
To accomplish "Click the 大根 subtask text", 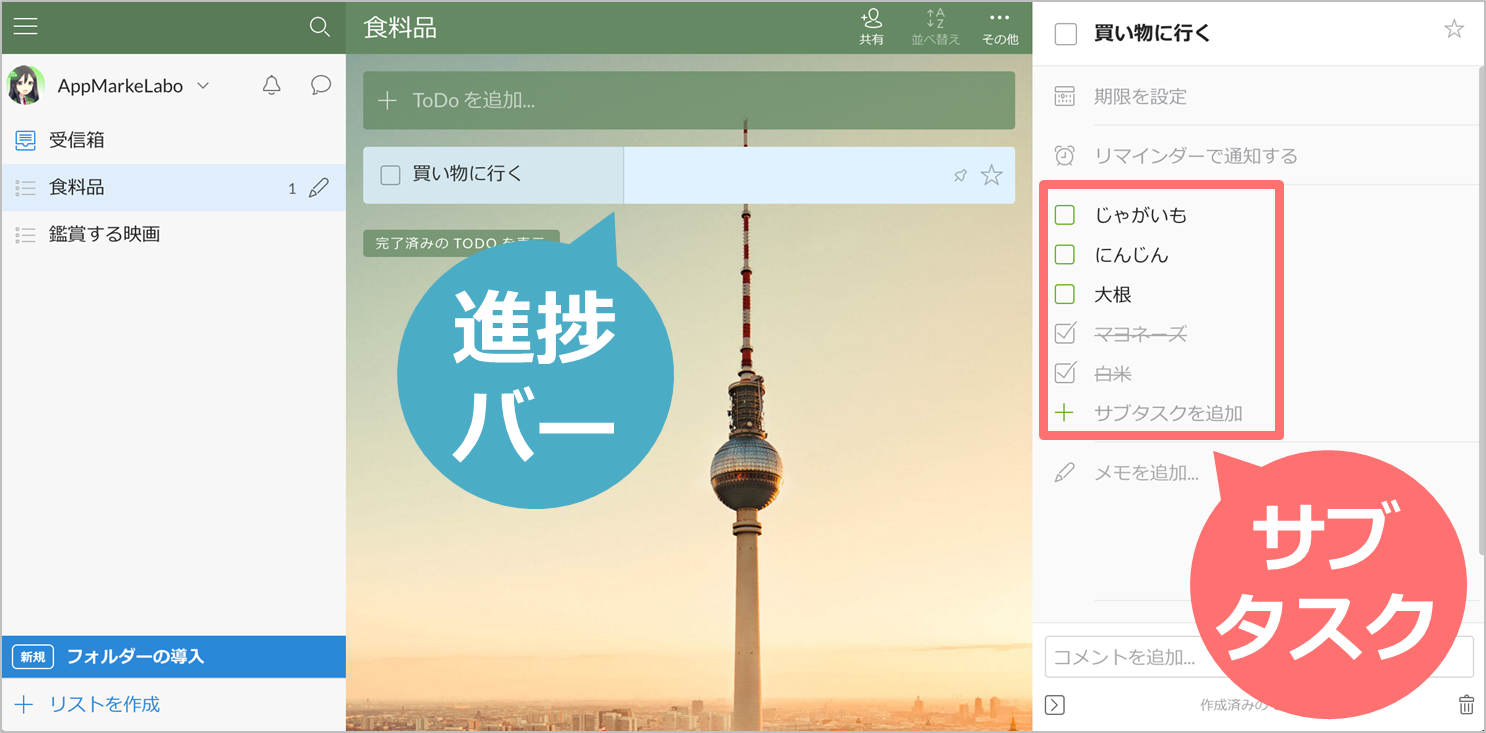I will click(x=1113, y=295).
